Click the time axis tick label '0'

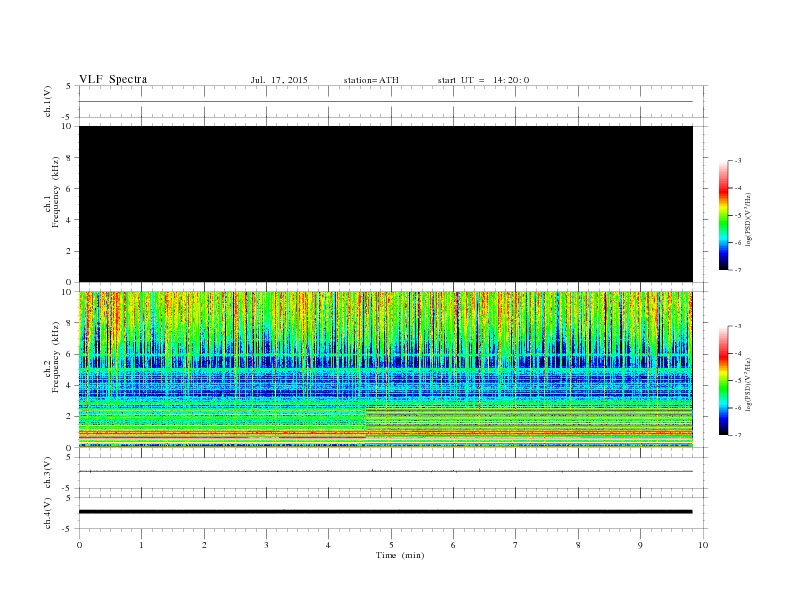[x=79, y=545]
